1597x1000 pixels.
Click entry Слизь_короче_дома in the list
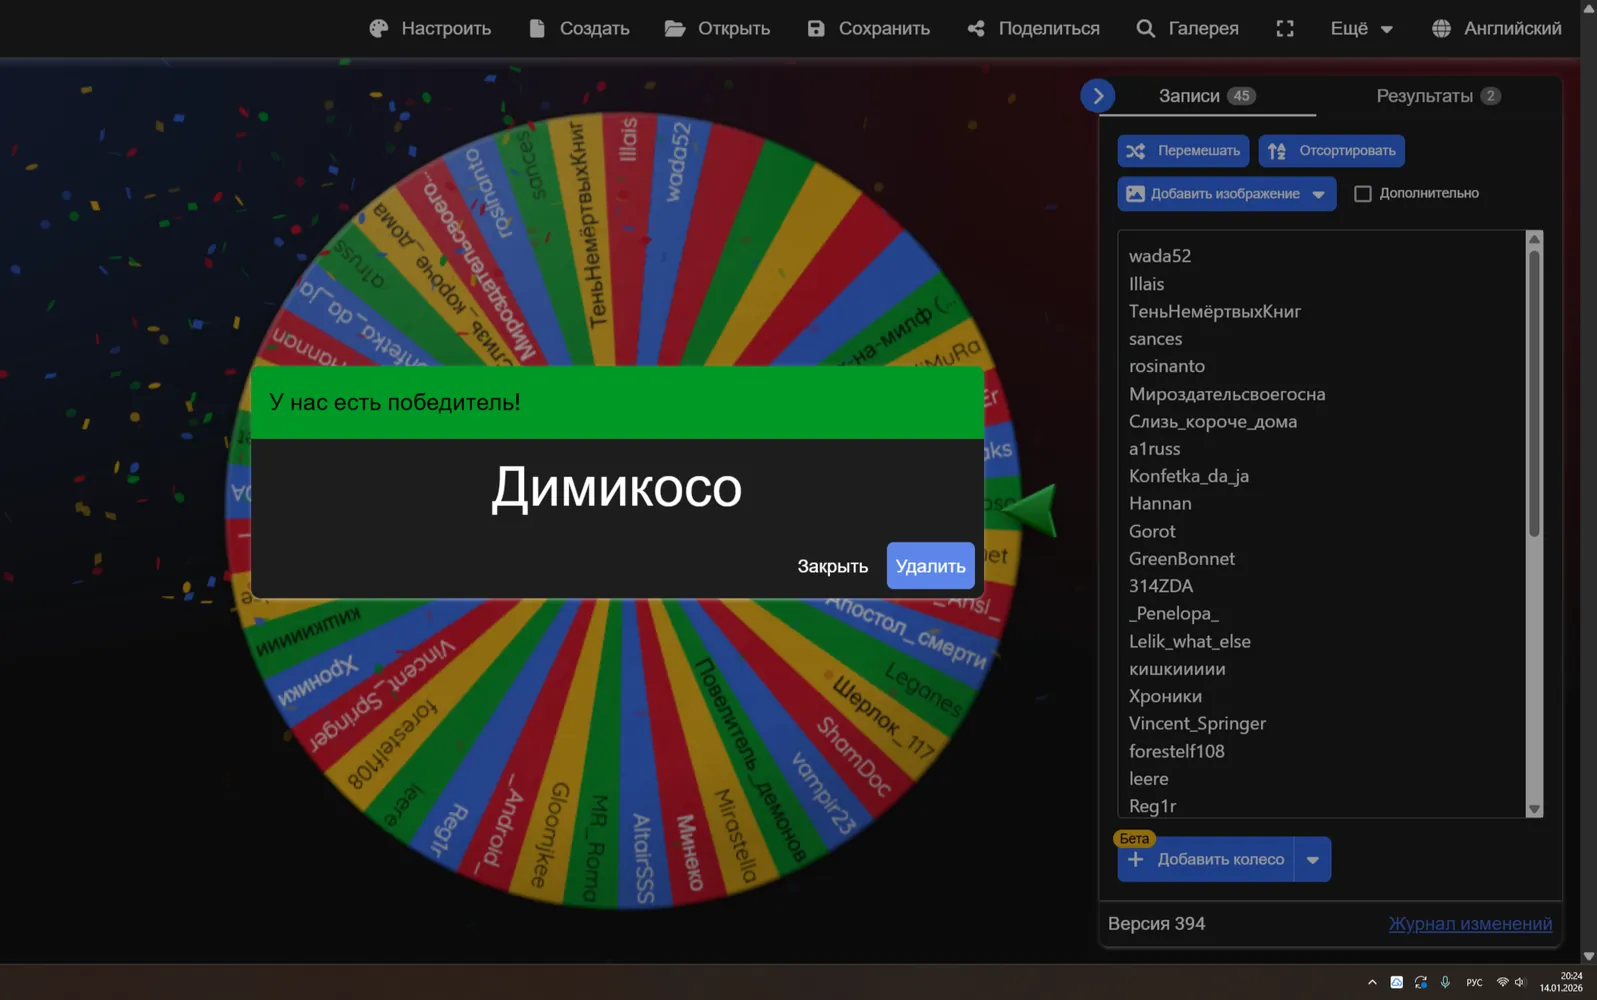click(1213, 421)
